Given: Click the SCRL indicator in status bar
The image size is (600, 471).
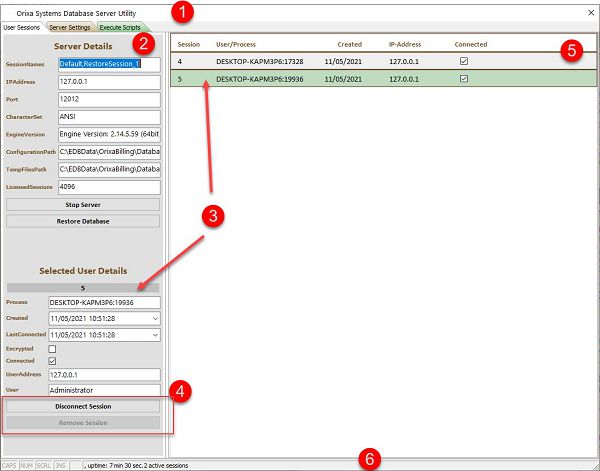Looking at the screenshot, I should (43, 466).
